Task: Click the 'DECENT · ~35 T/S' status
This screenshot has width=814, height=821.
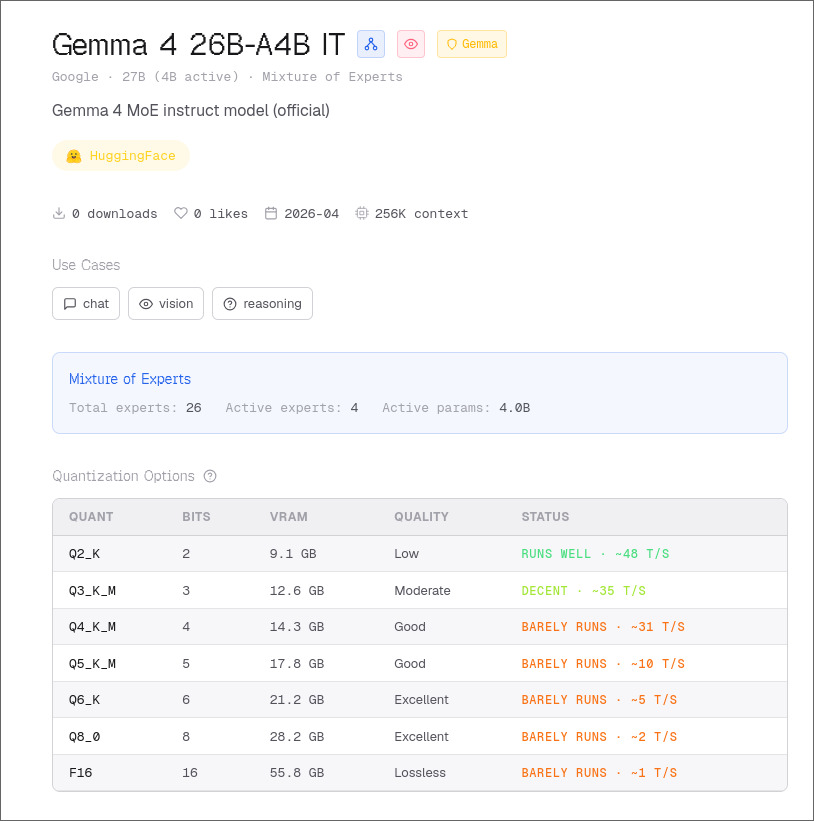Action: click(x=583, y=591)
